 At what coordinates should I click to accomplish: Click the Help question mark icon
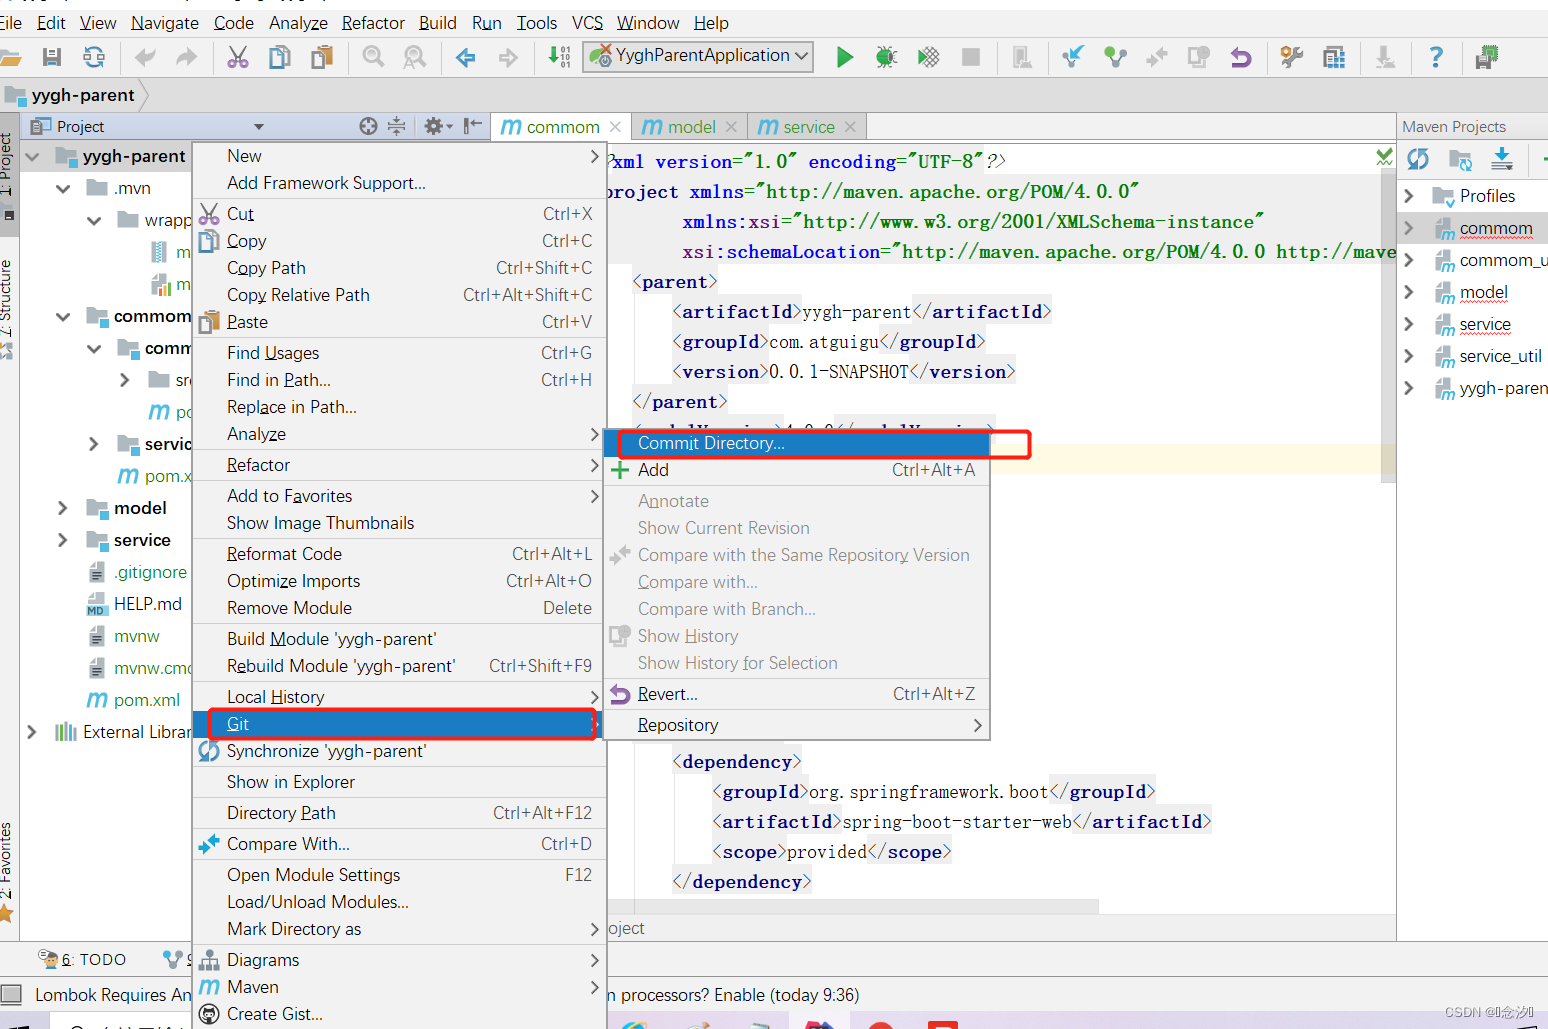(x=1436, y=57)
